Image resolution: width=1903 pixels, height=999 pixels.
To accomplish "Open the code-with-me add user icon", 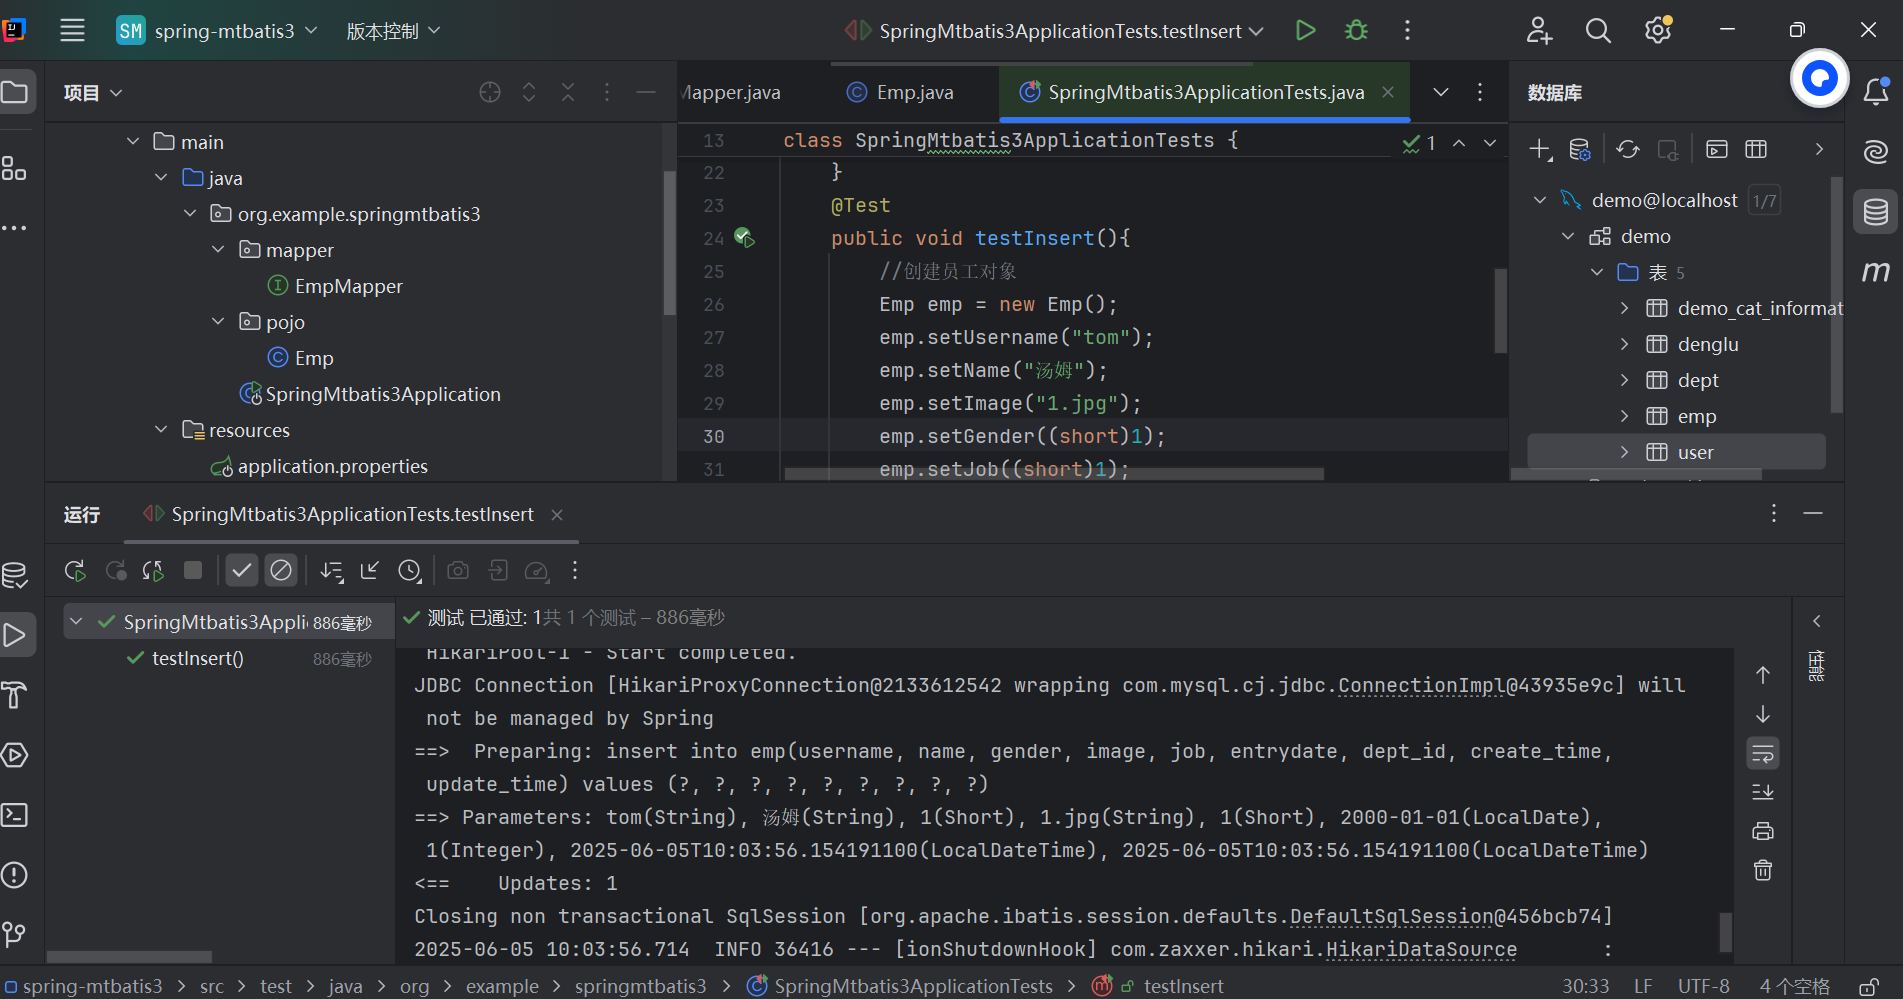I will pyautogui.click(x=1539, y=31).
